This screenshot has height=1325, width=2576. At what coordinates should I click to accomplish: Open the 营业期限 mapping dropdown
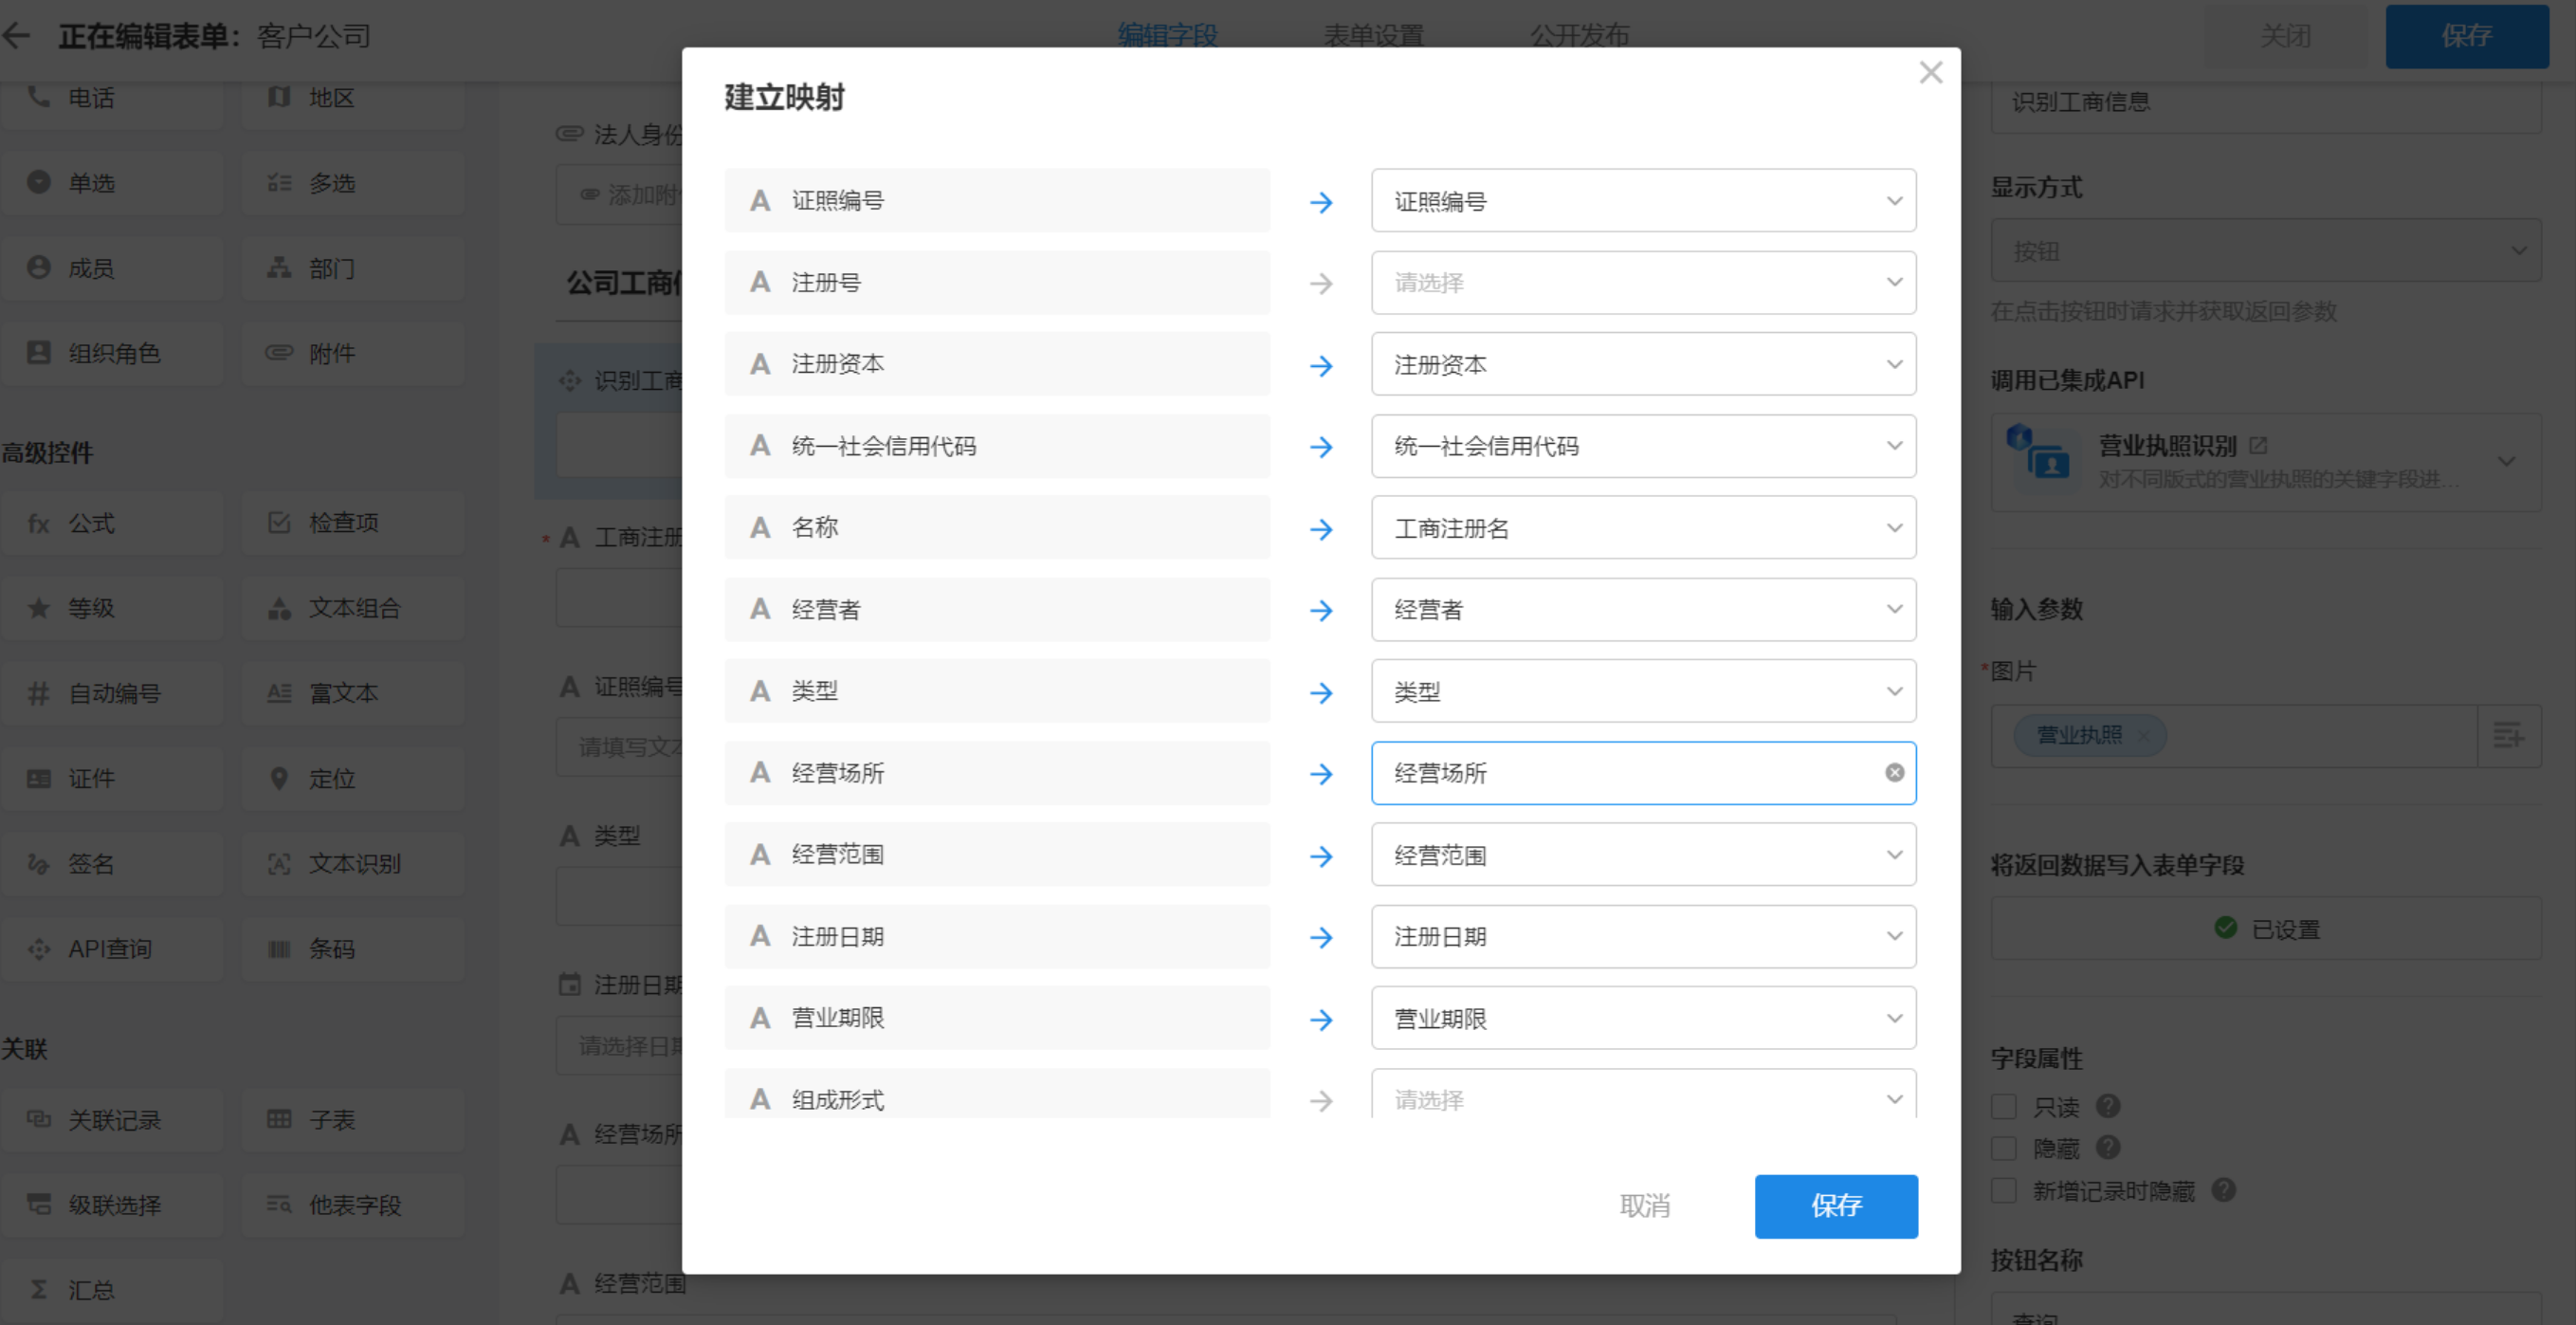[1643, 1019]
